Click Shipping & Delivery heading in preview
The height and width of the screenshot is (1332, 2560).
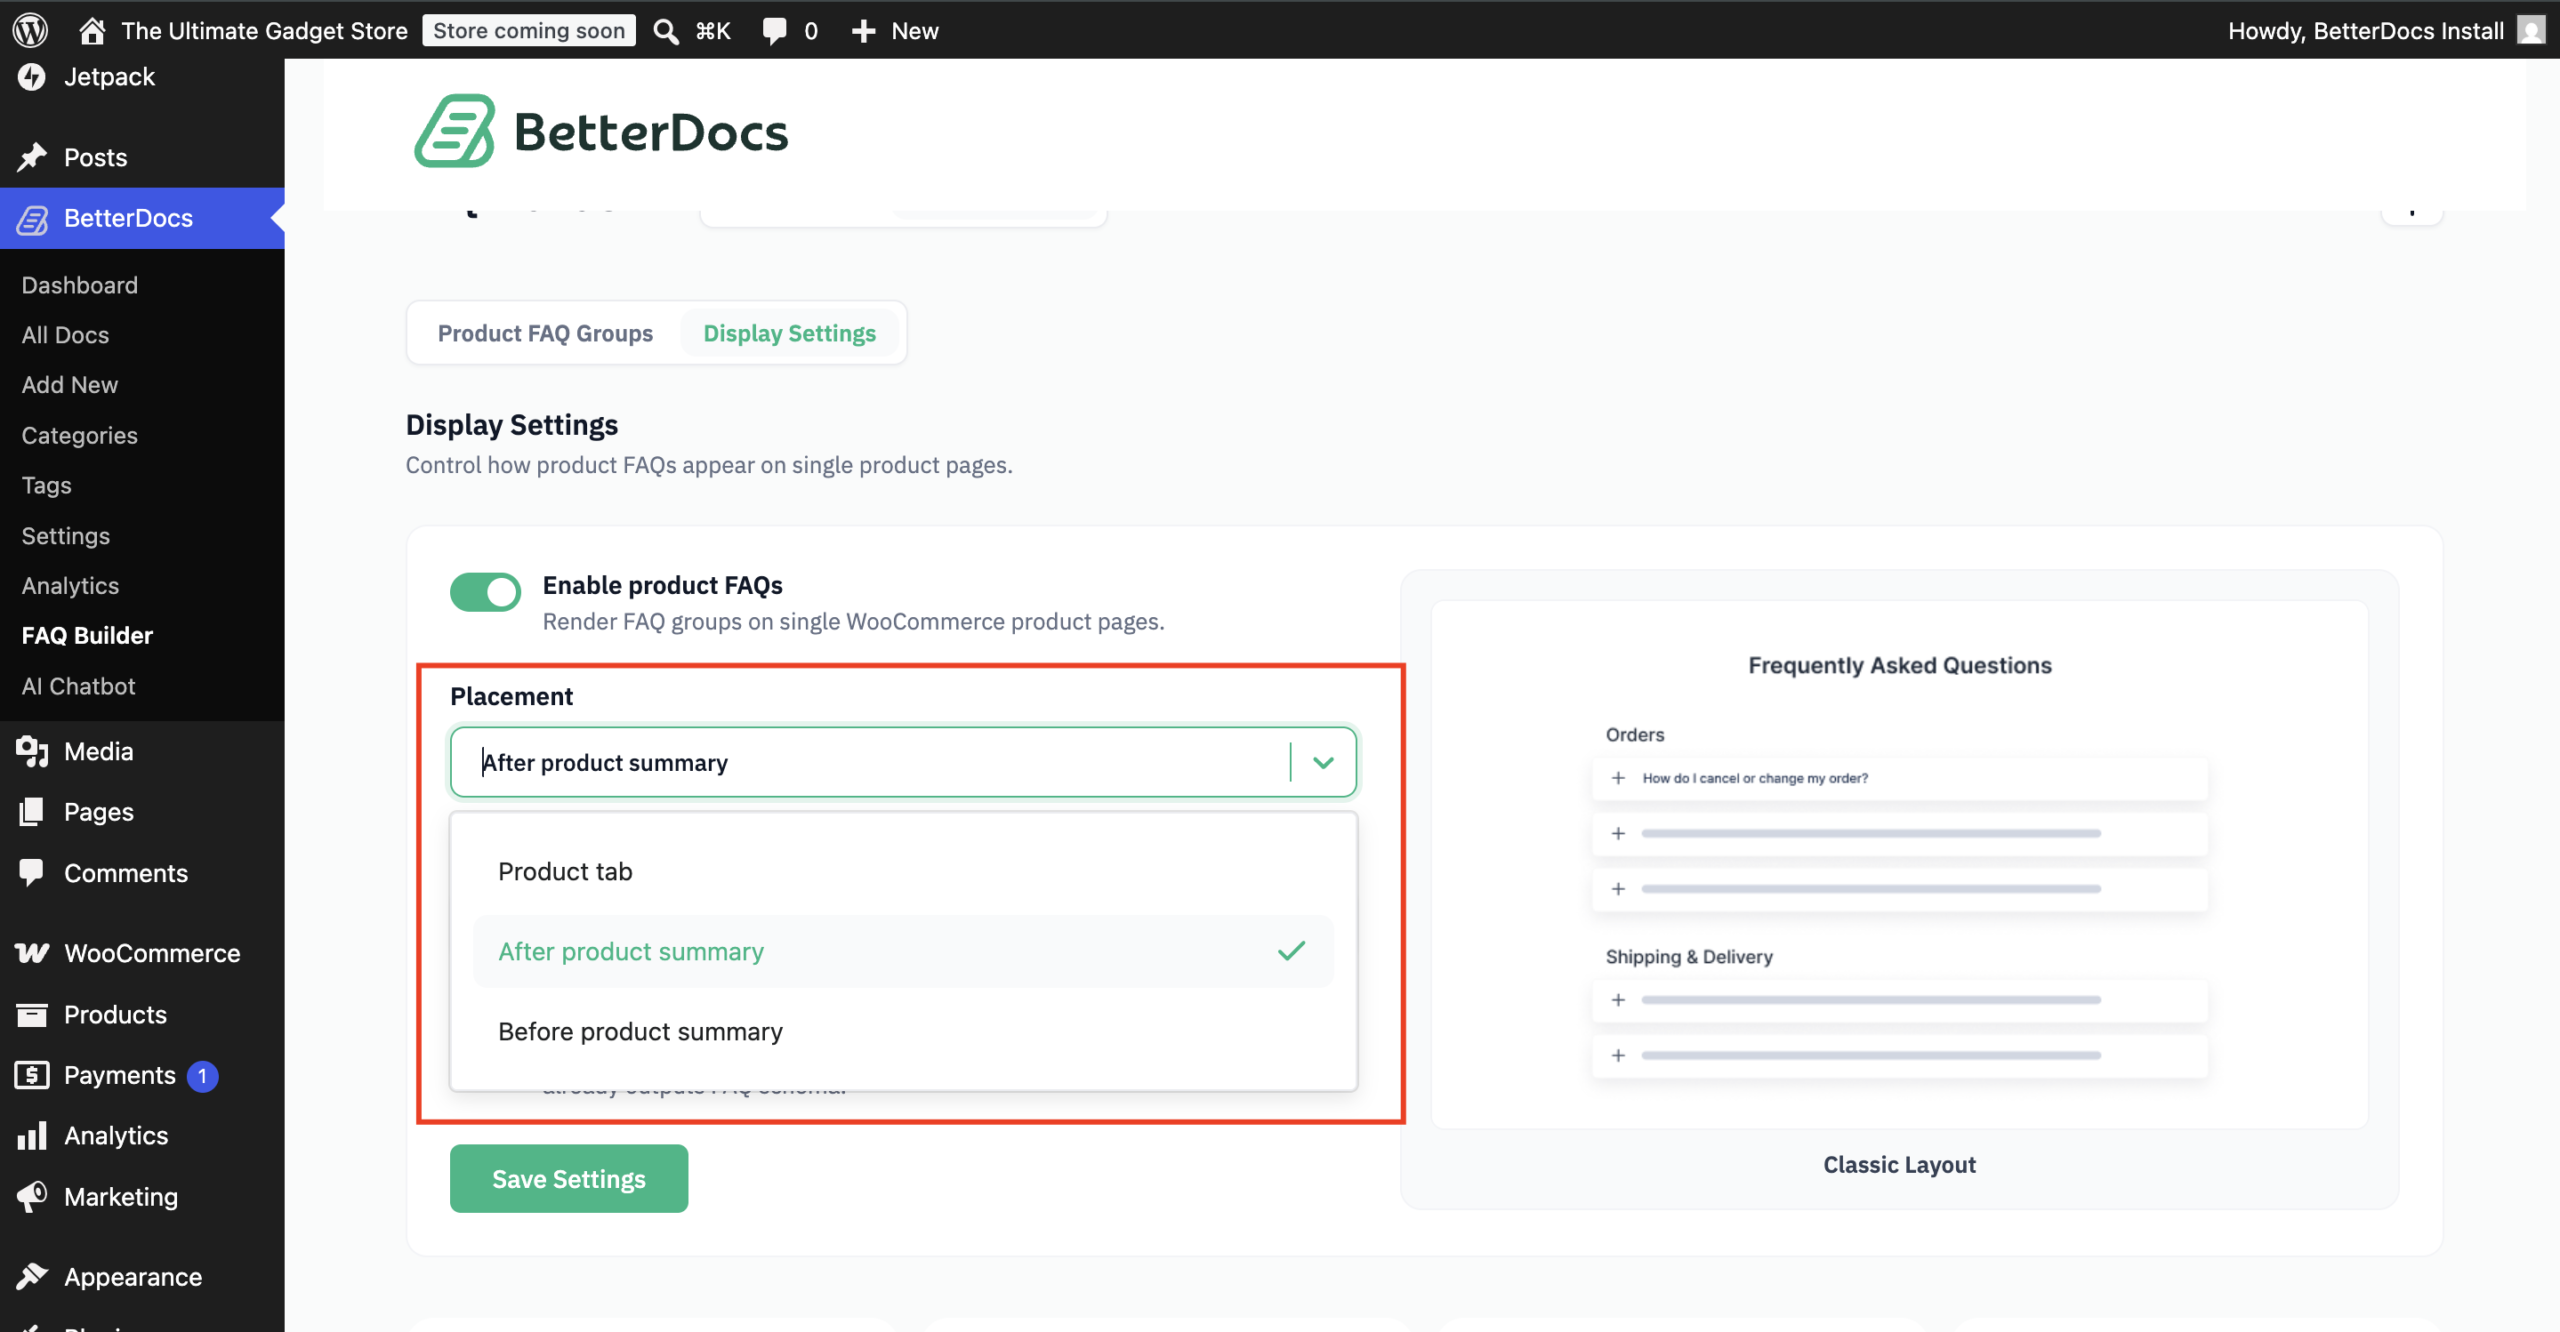point(1689,957)
